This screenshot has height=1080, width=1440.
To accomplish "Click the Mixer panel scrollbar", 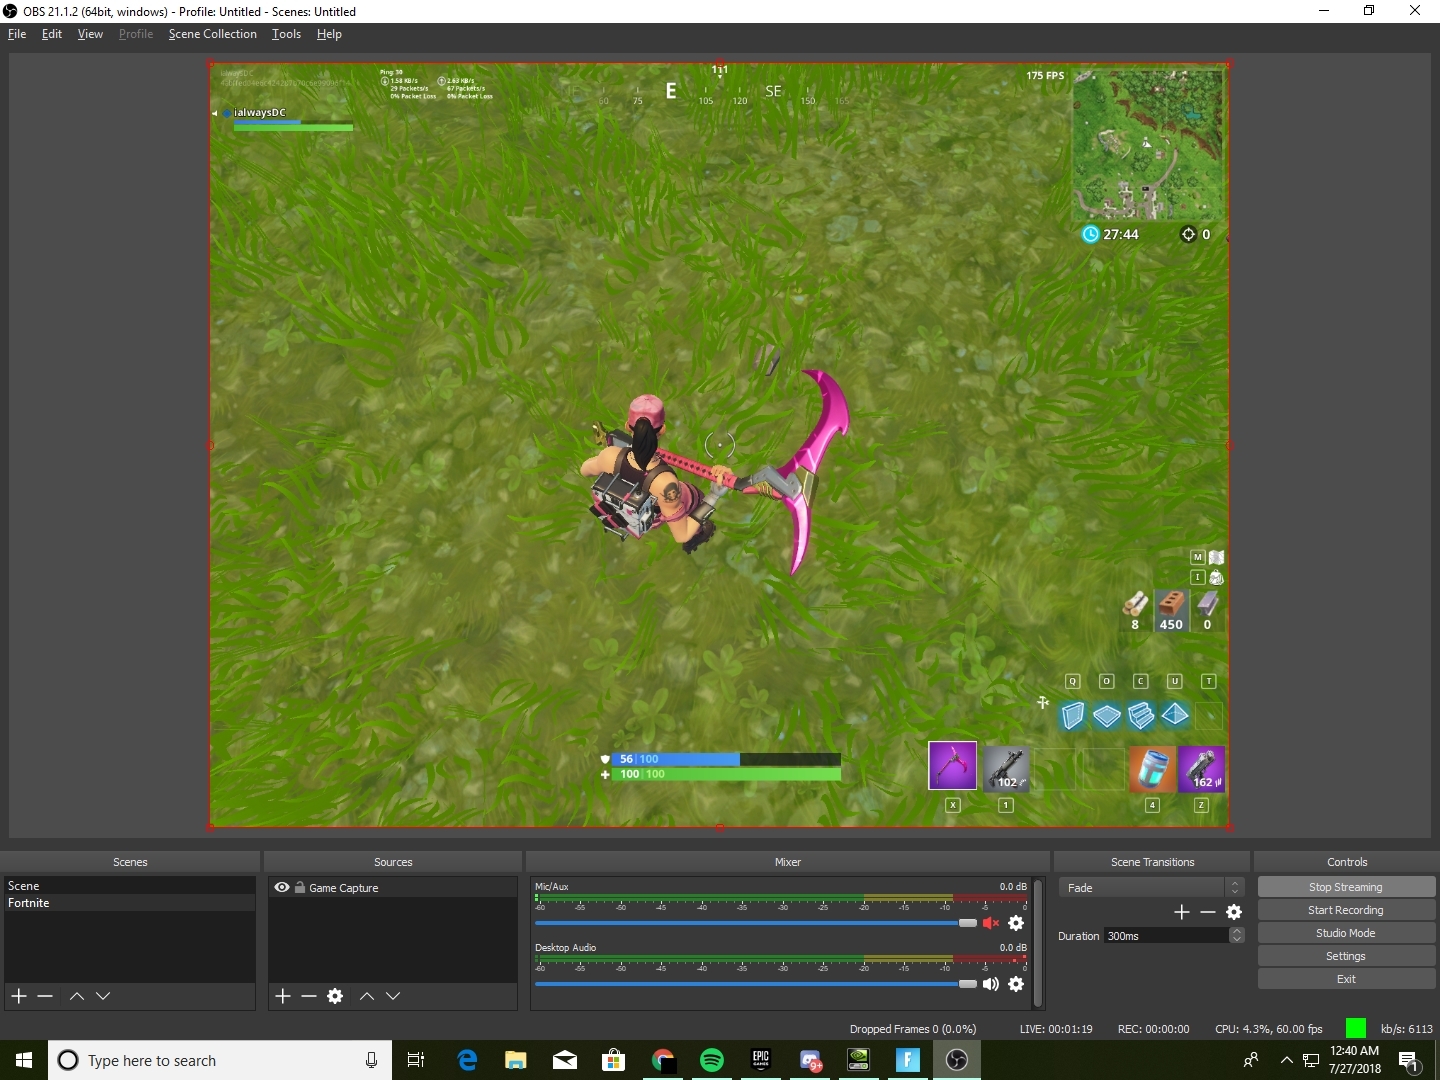I will click(x=1038, y=942).
